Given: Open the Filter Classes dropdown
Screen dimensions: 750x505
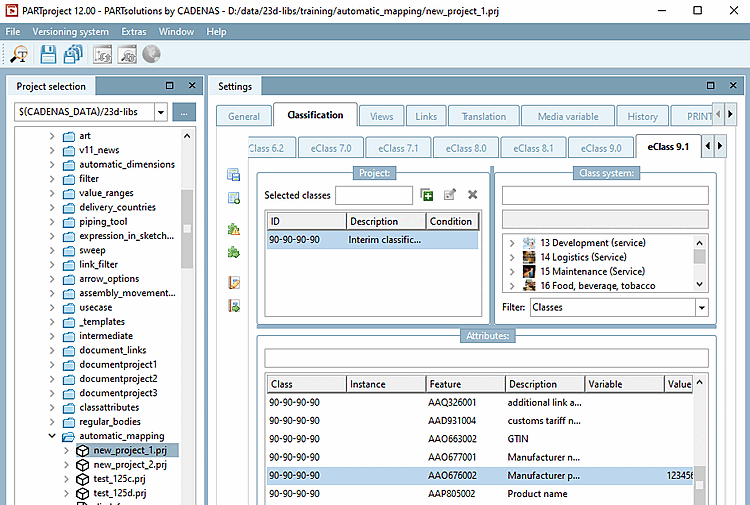Looking at the screenshot, I should pyautogui.click(x=700, y=308).
